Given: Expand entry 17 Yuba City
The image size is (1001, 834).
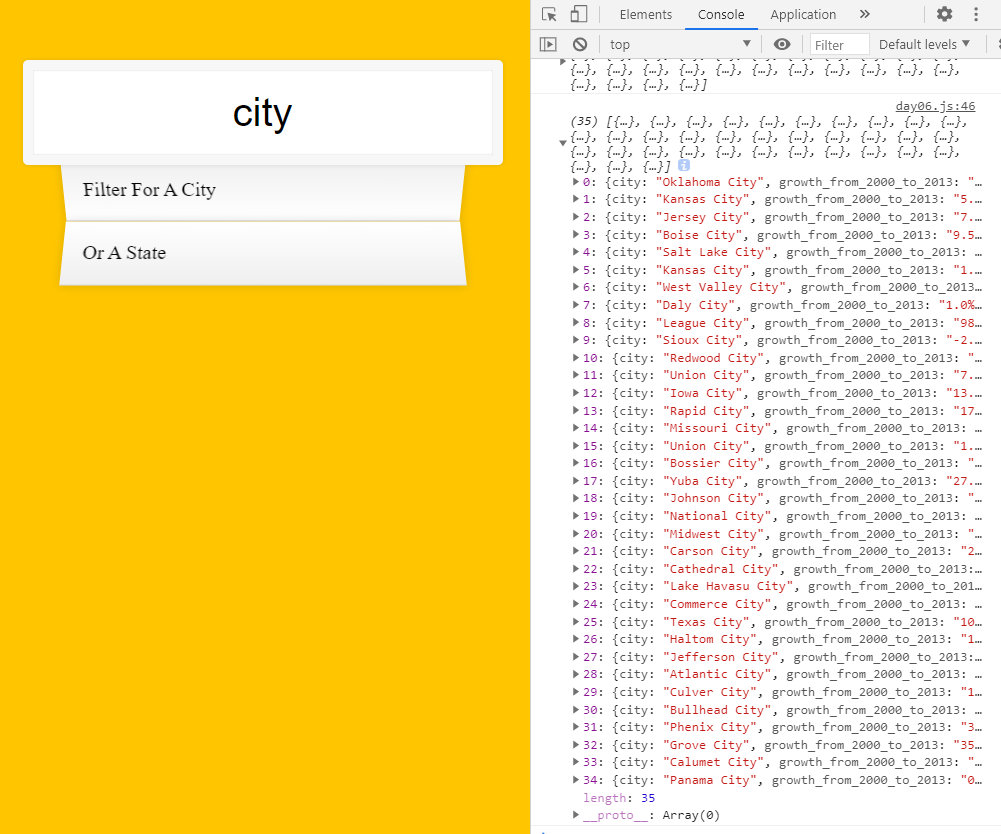Looking at the screenshot, I should point(576,481).
